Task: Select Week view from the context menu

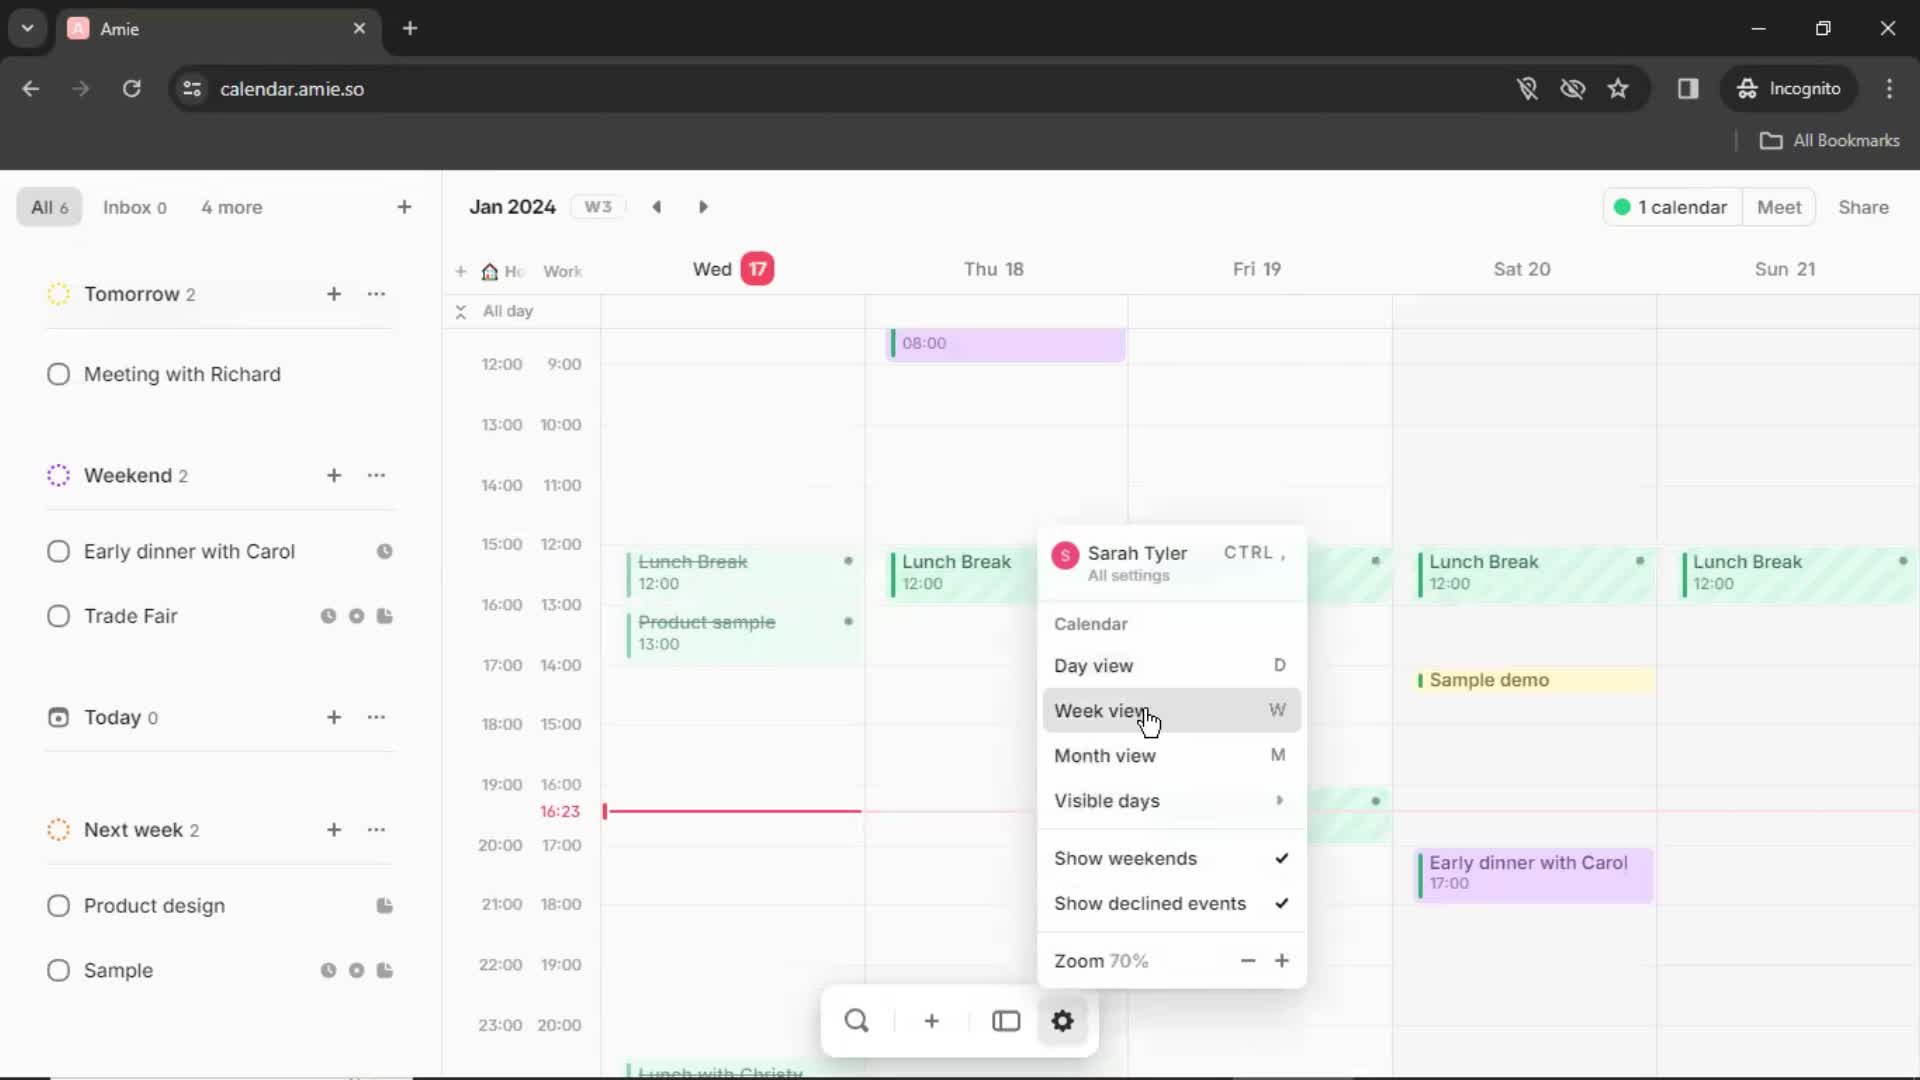Action: coord(1104,711)
